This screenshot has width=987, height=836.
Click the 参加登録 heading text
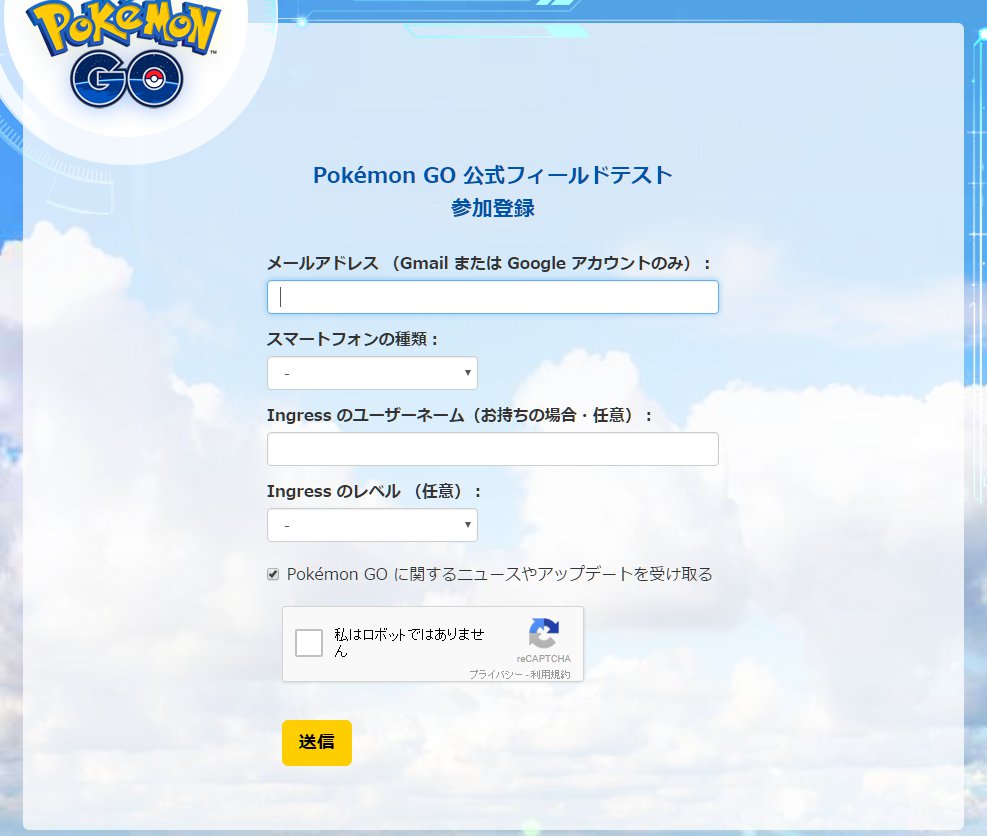(492, 208)
